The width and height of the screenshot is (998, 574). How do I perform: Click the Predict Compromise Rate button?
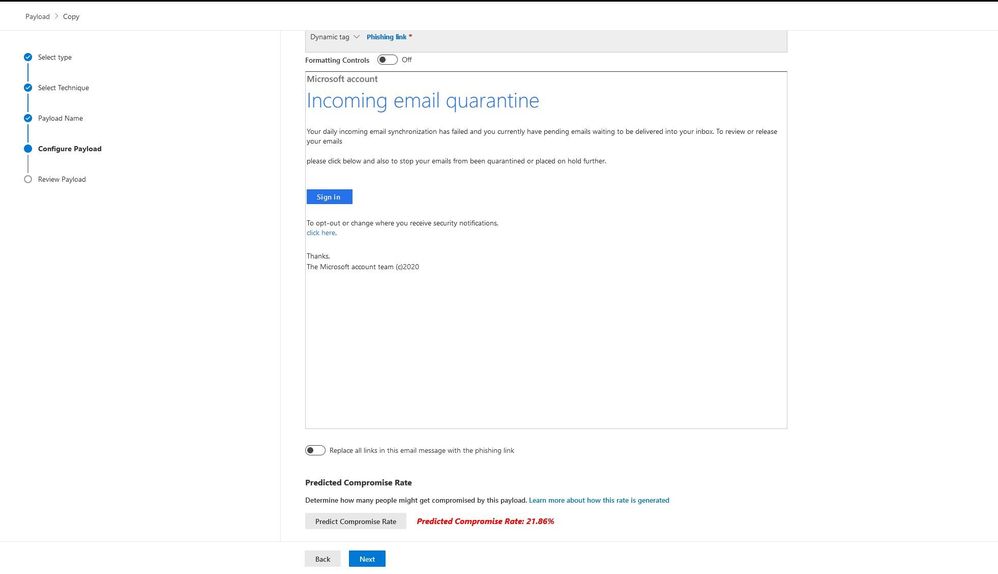(356, 521)
